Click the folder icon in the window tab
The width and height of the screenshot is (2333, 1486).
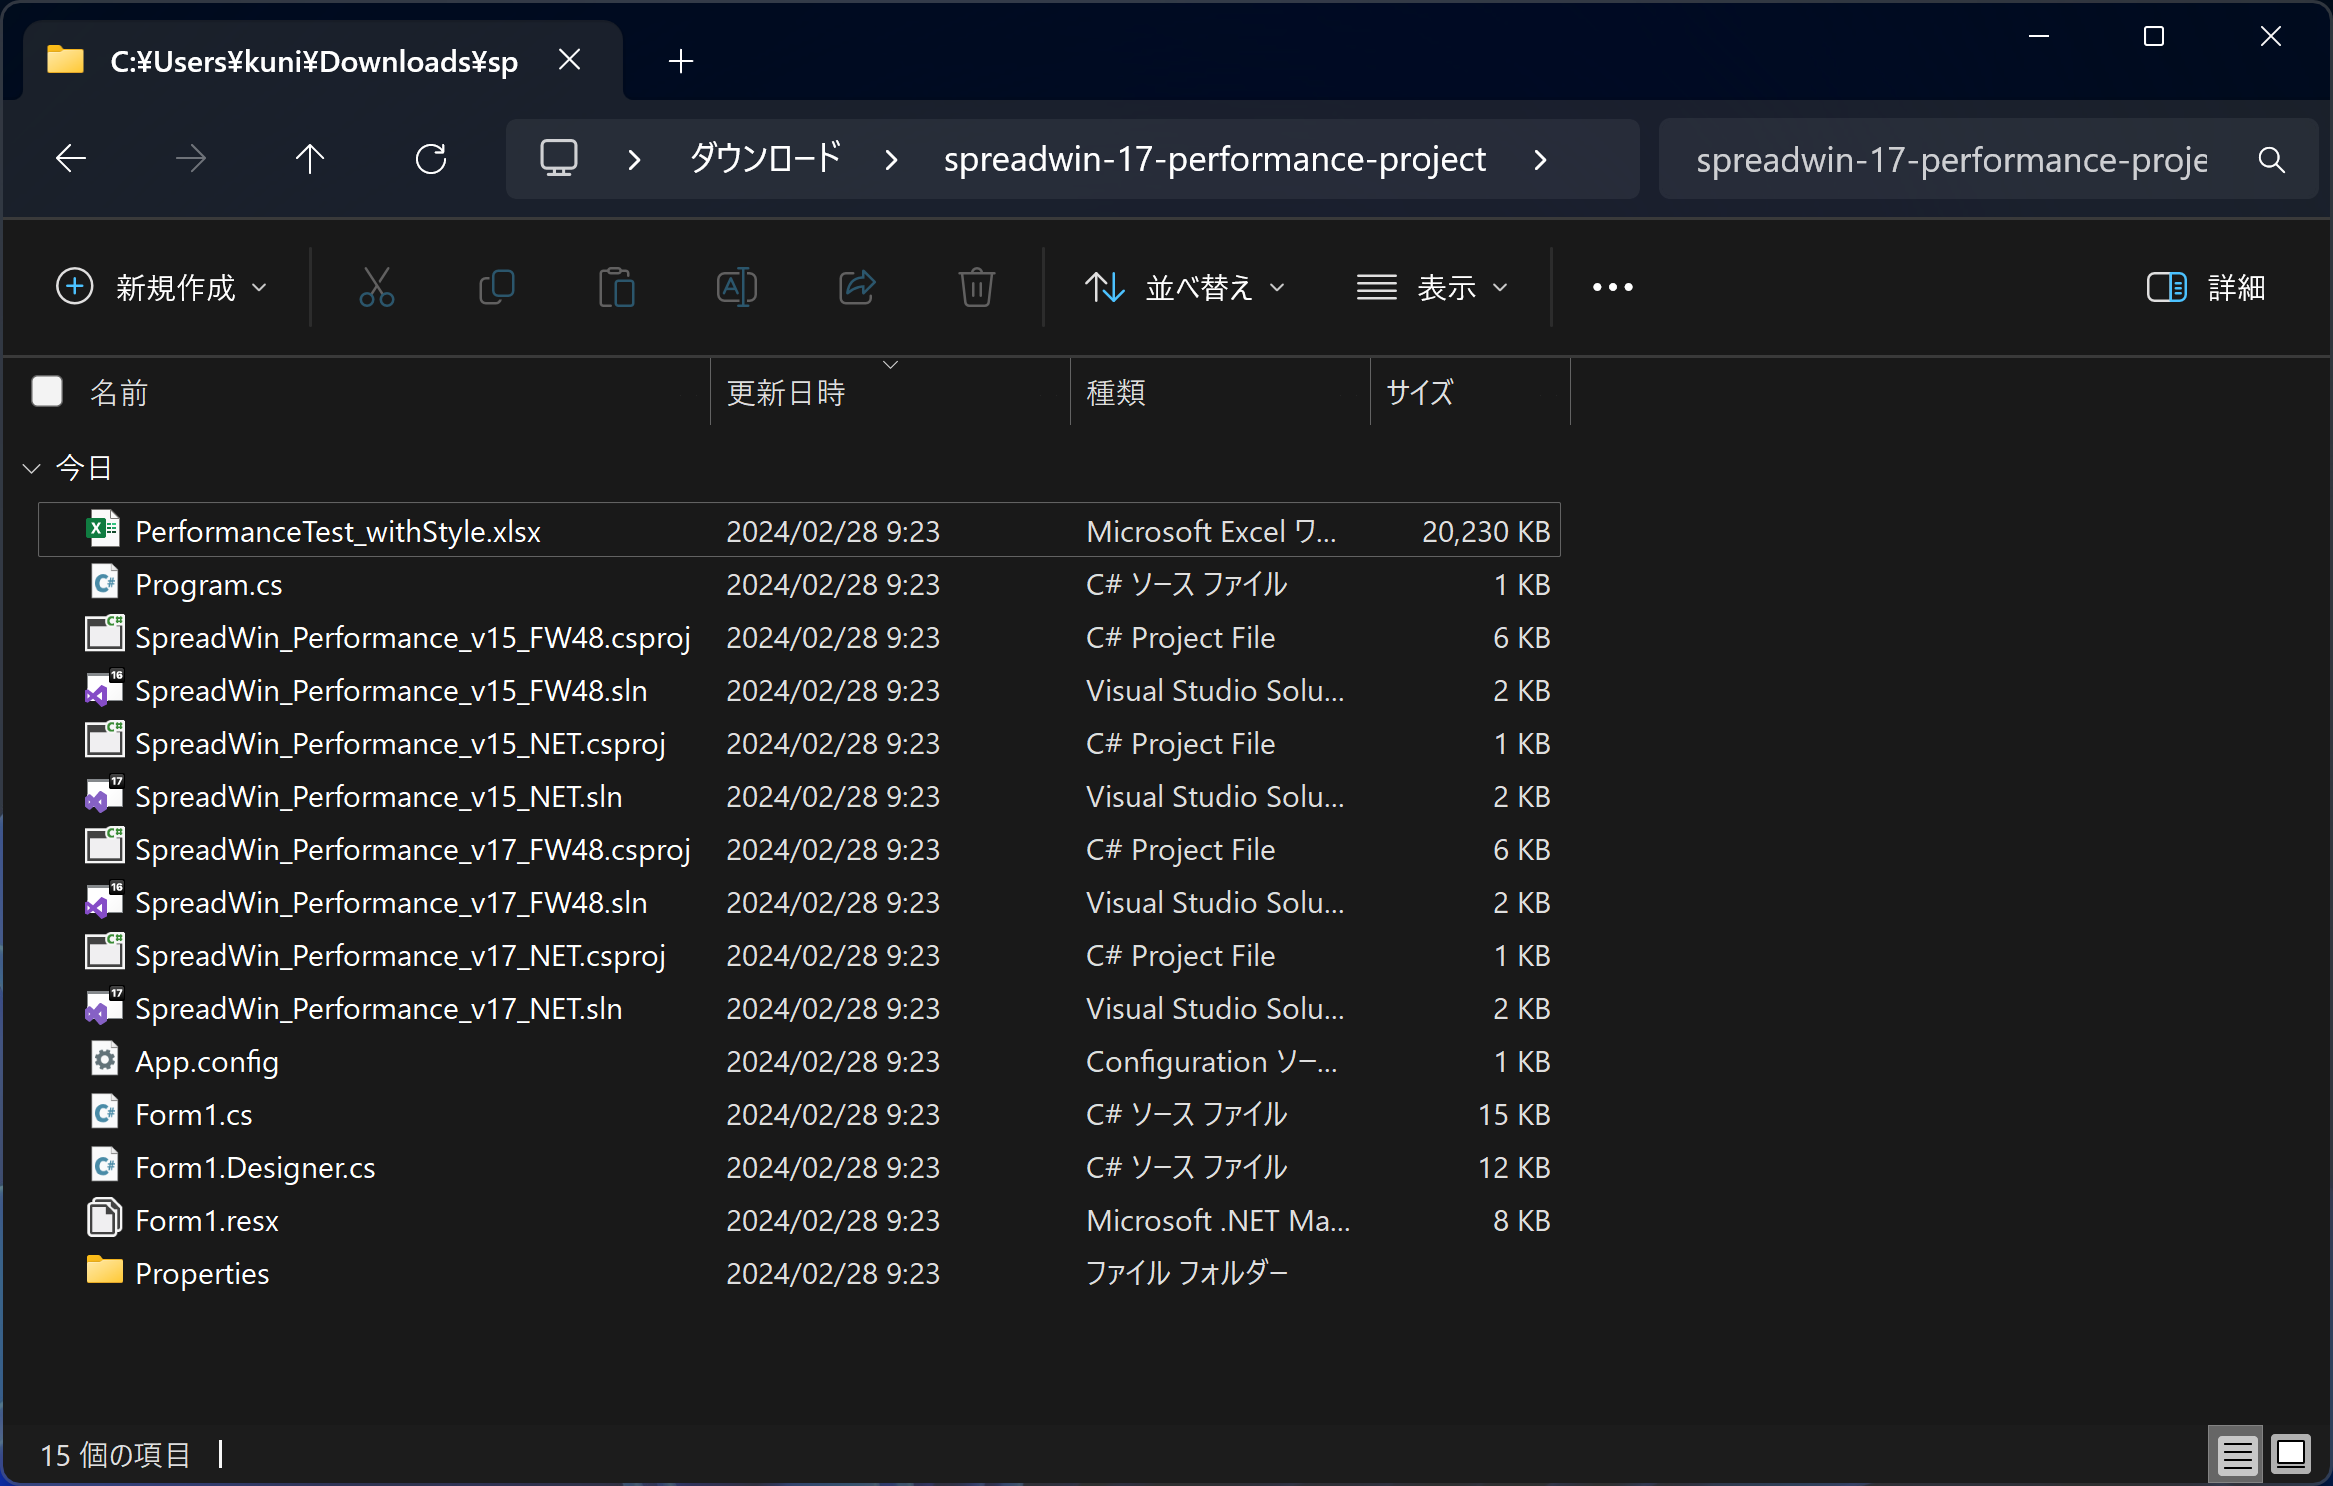66,60
